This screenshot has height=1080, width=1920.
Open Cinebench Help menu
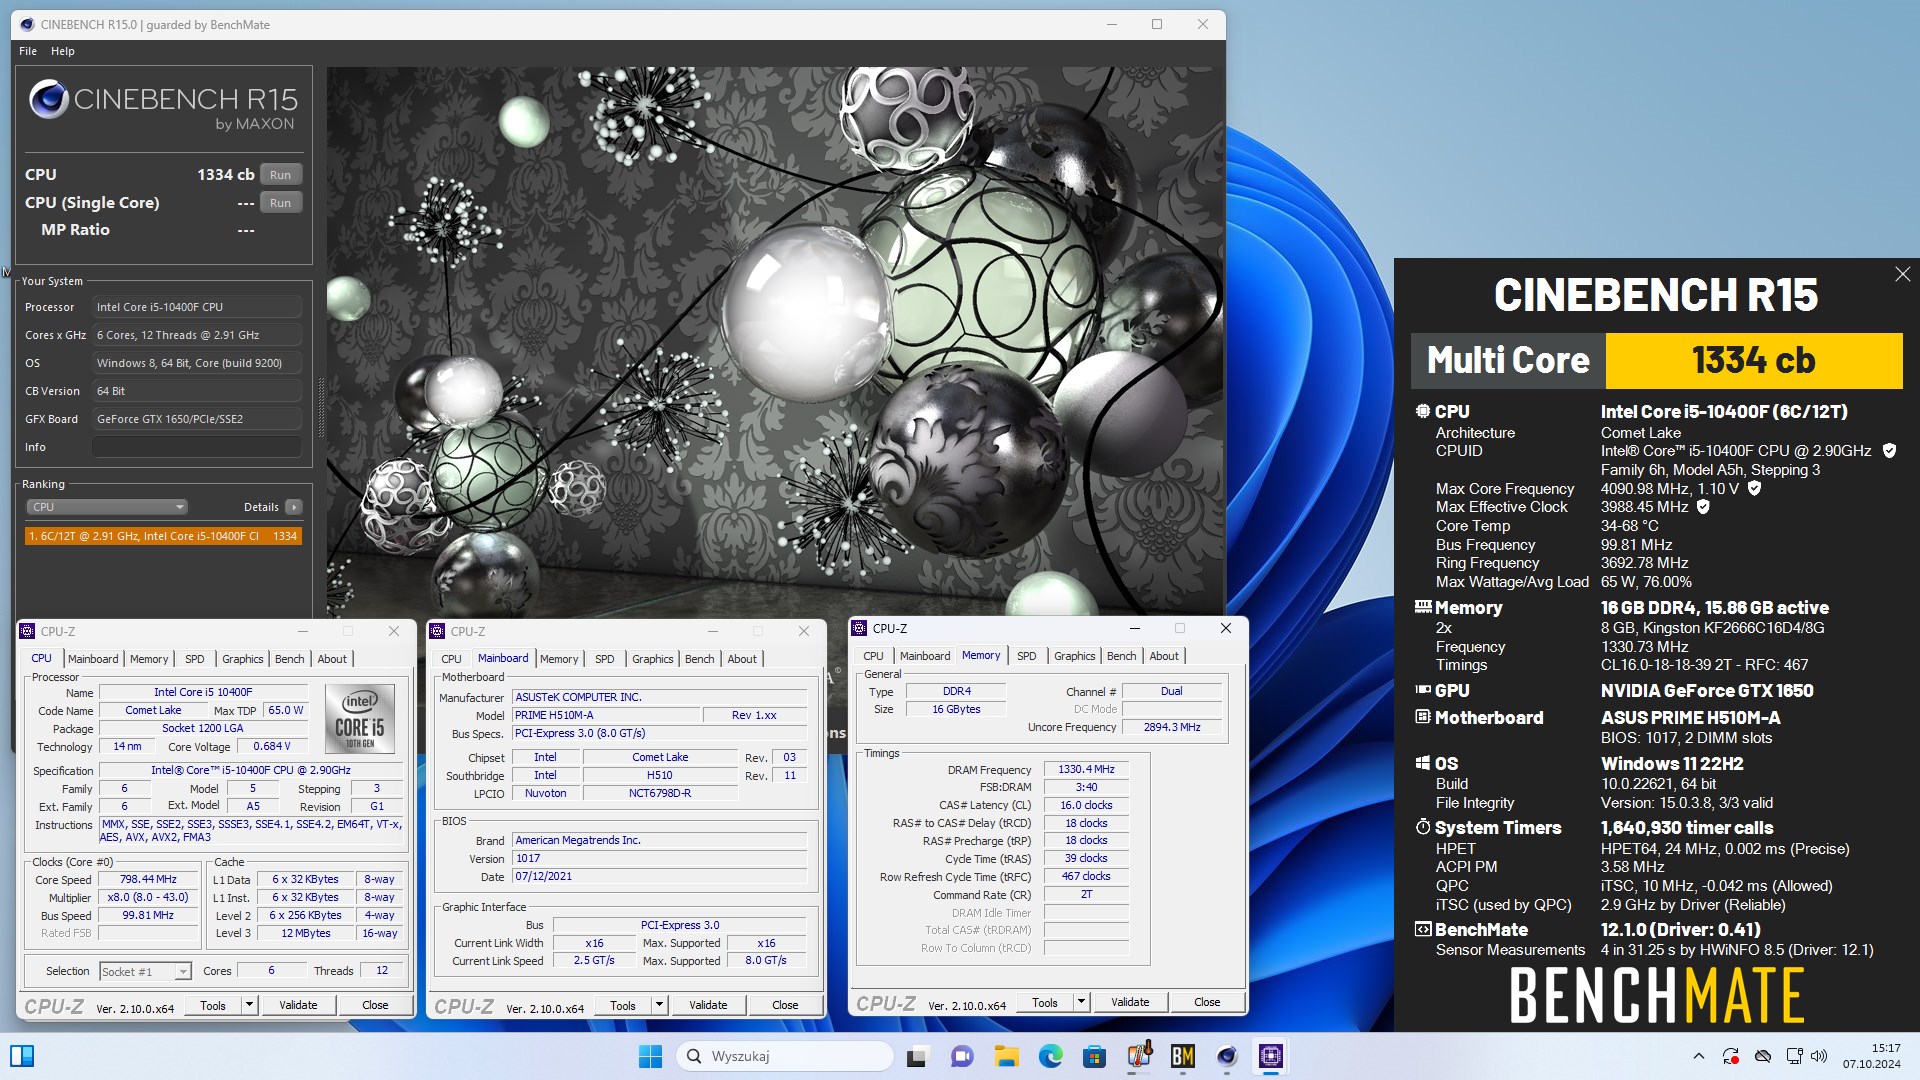click(x=63, y=51)
